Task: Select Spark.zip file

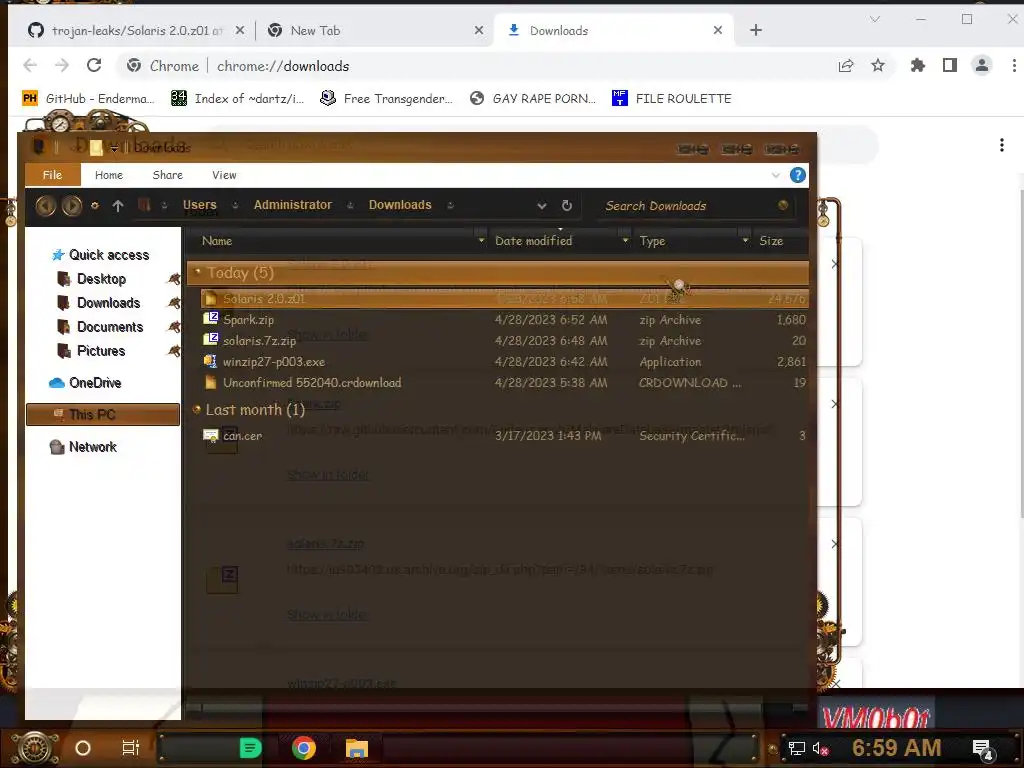Action: coord(504,319)
